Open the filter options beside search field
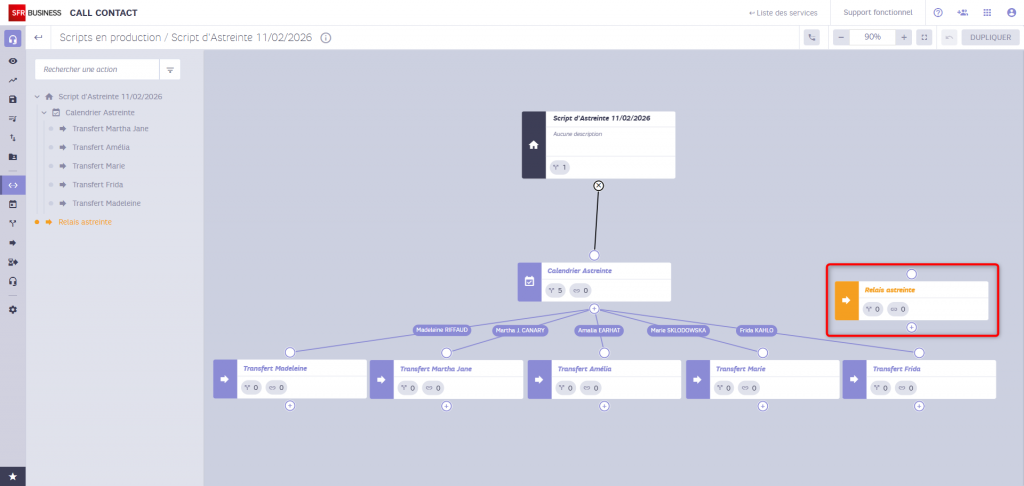1024x486 pixels. tap(170, 70)
